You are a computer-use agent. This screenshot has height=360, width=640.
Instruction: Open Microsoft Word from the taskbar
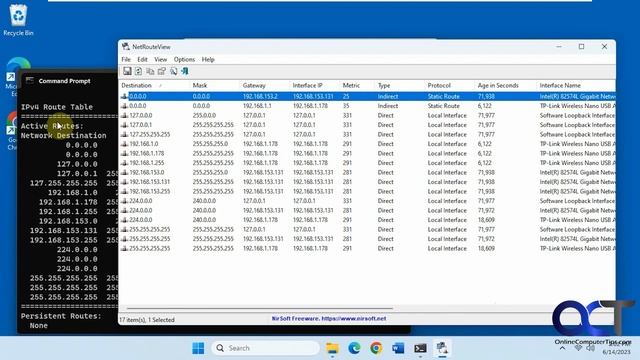click(x=398, y=348)
